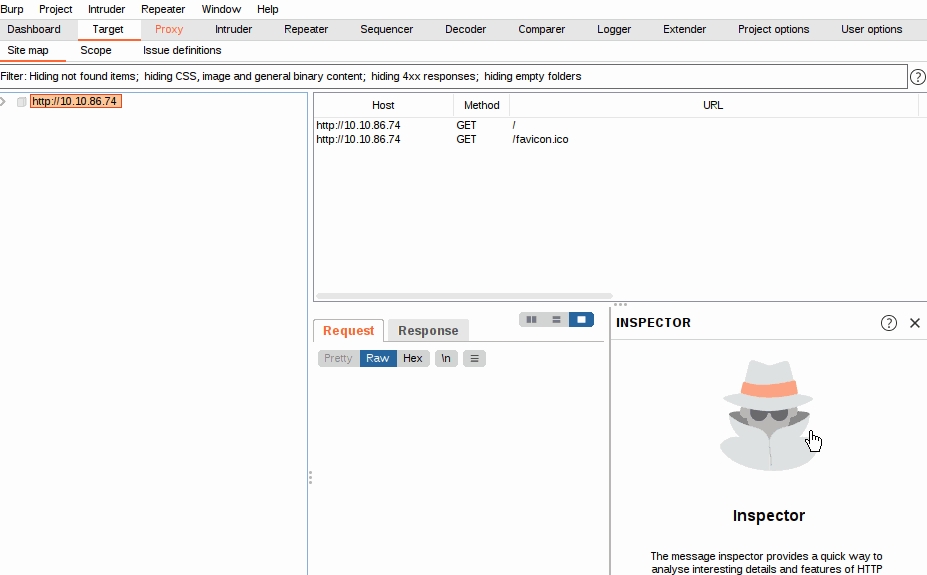The height and width of the screenshot is (575, 927).
Task: Select the /favicon.ico request row
Action: click(540, 140)
